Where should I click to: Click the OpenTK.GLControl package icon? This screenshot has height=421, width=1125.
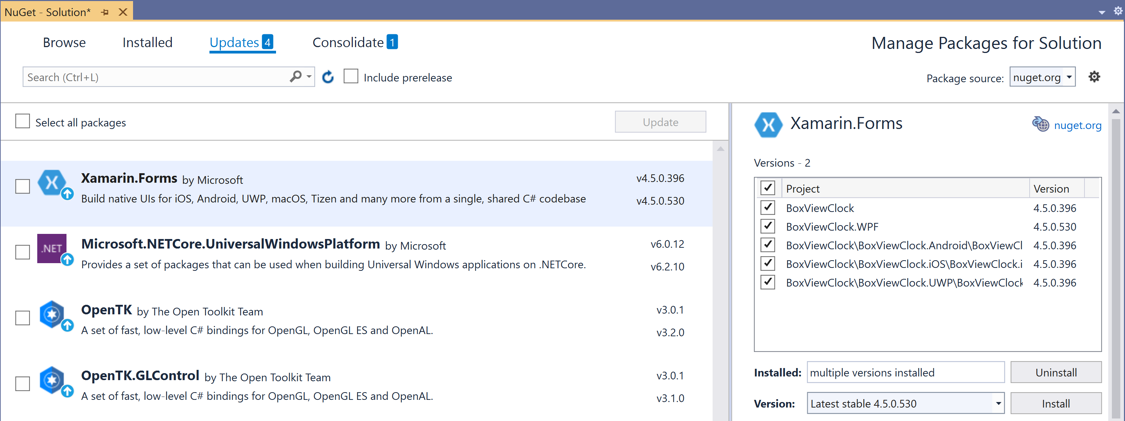[52, 380]
